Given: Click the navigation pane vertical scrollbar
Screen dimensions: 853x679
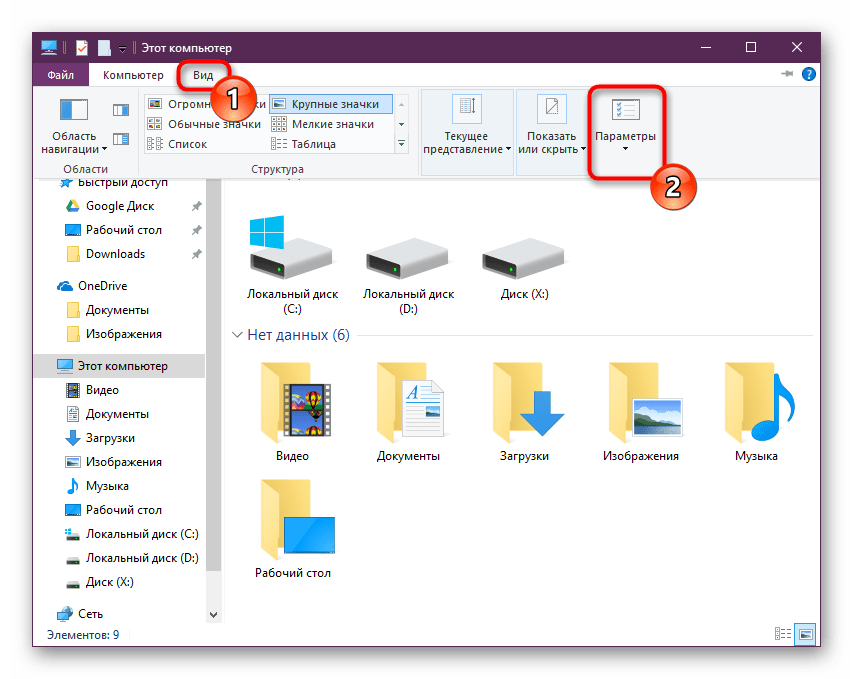Looking at the screenshot, I should point(213,400).
